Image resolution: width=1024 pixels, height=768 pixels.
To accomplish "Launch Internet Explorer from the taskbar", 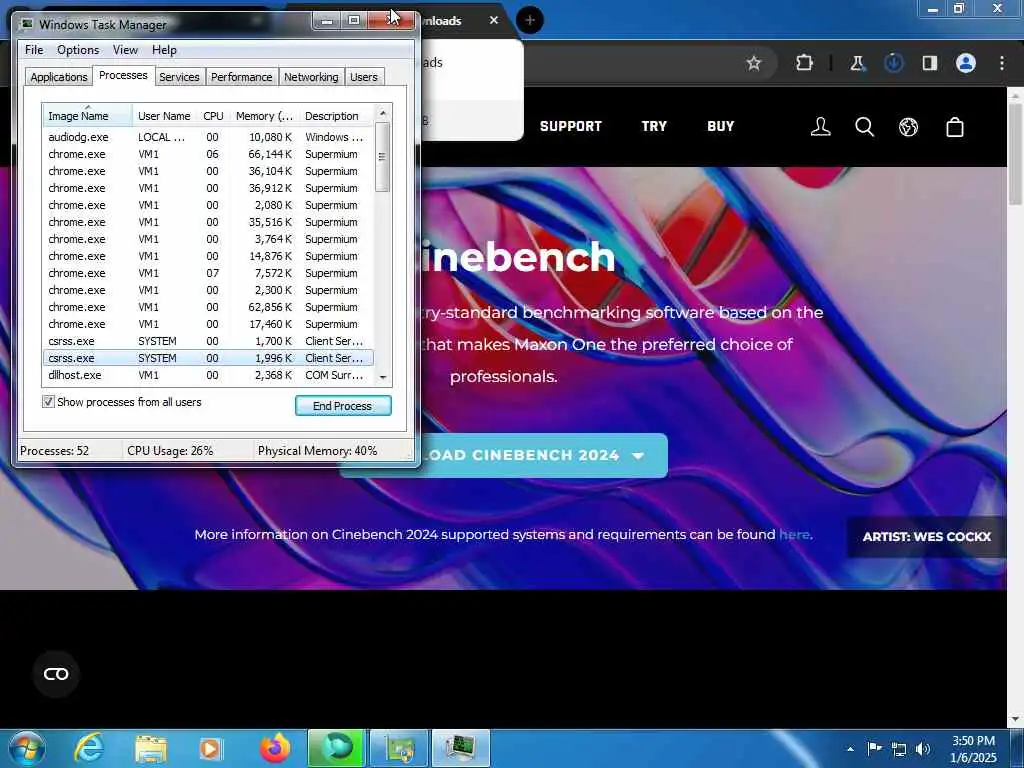I will [89, 748].
